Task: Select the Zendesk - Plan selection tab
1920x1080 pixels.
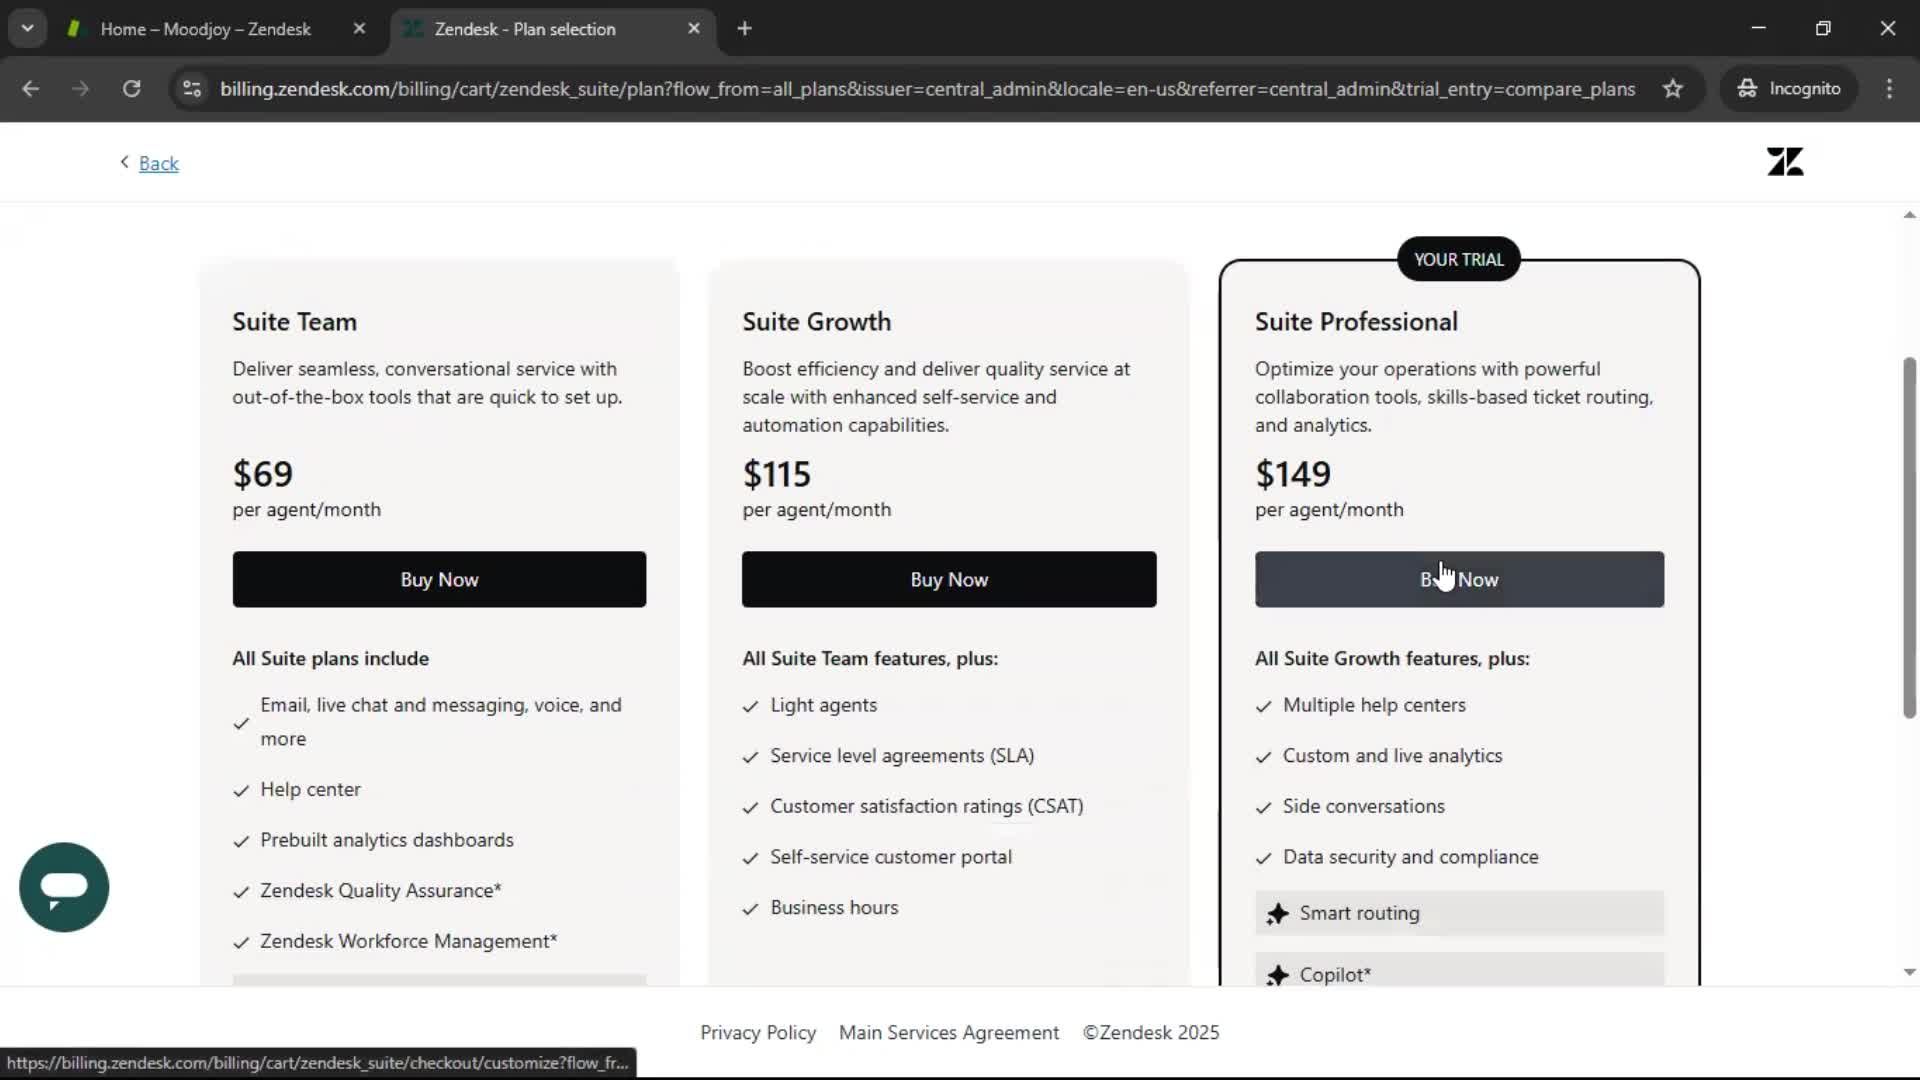Action: tap(525, 29)
